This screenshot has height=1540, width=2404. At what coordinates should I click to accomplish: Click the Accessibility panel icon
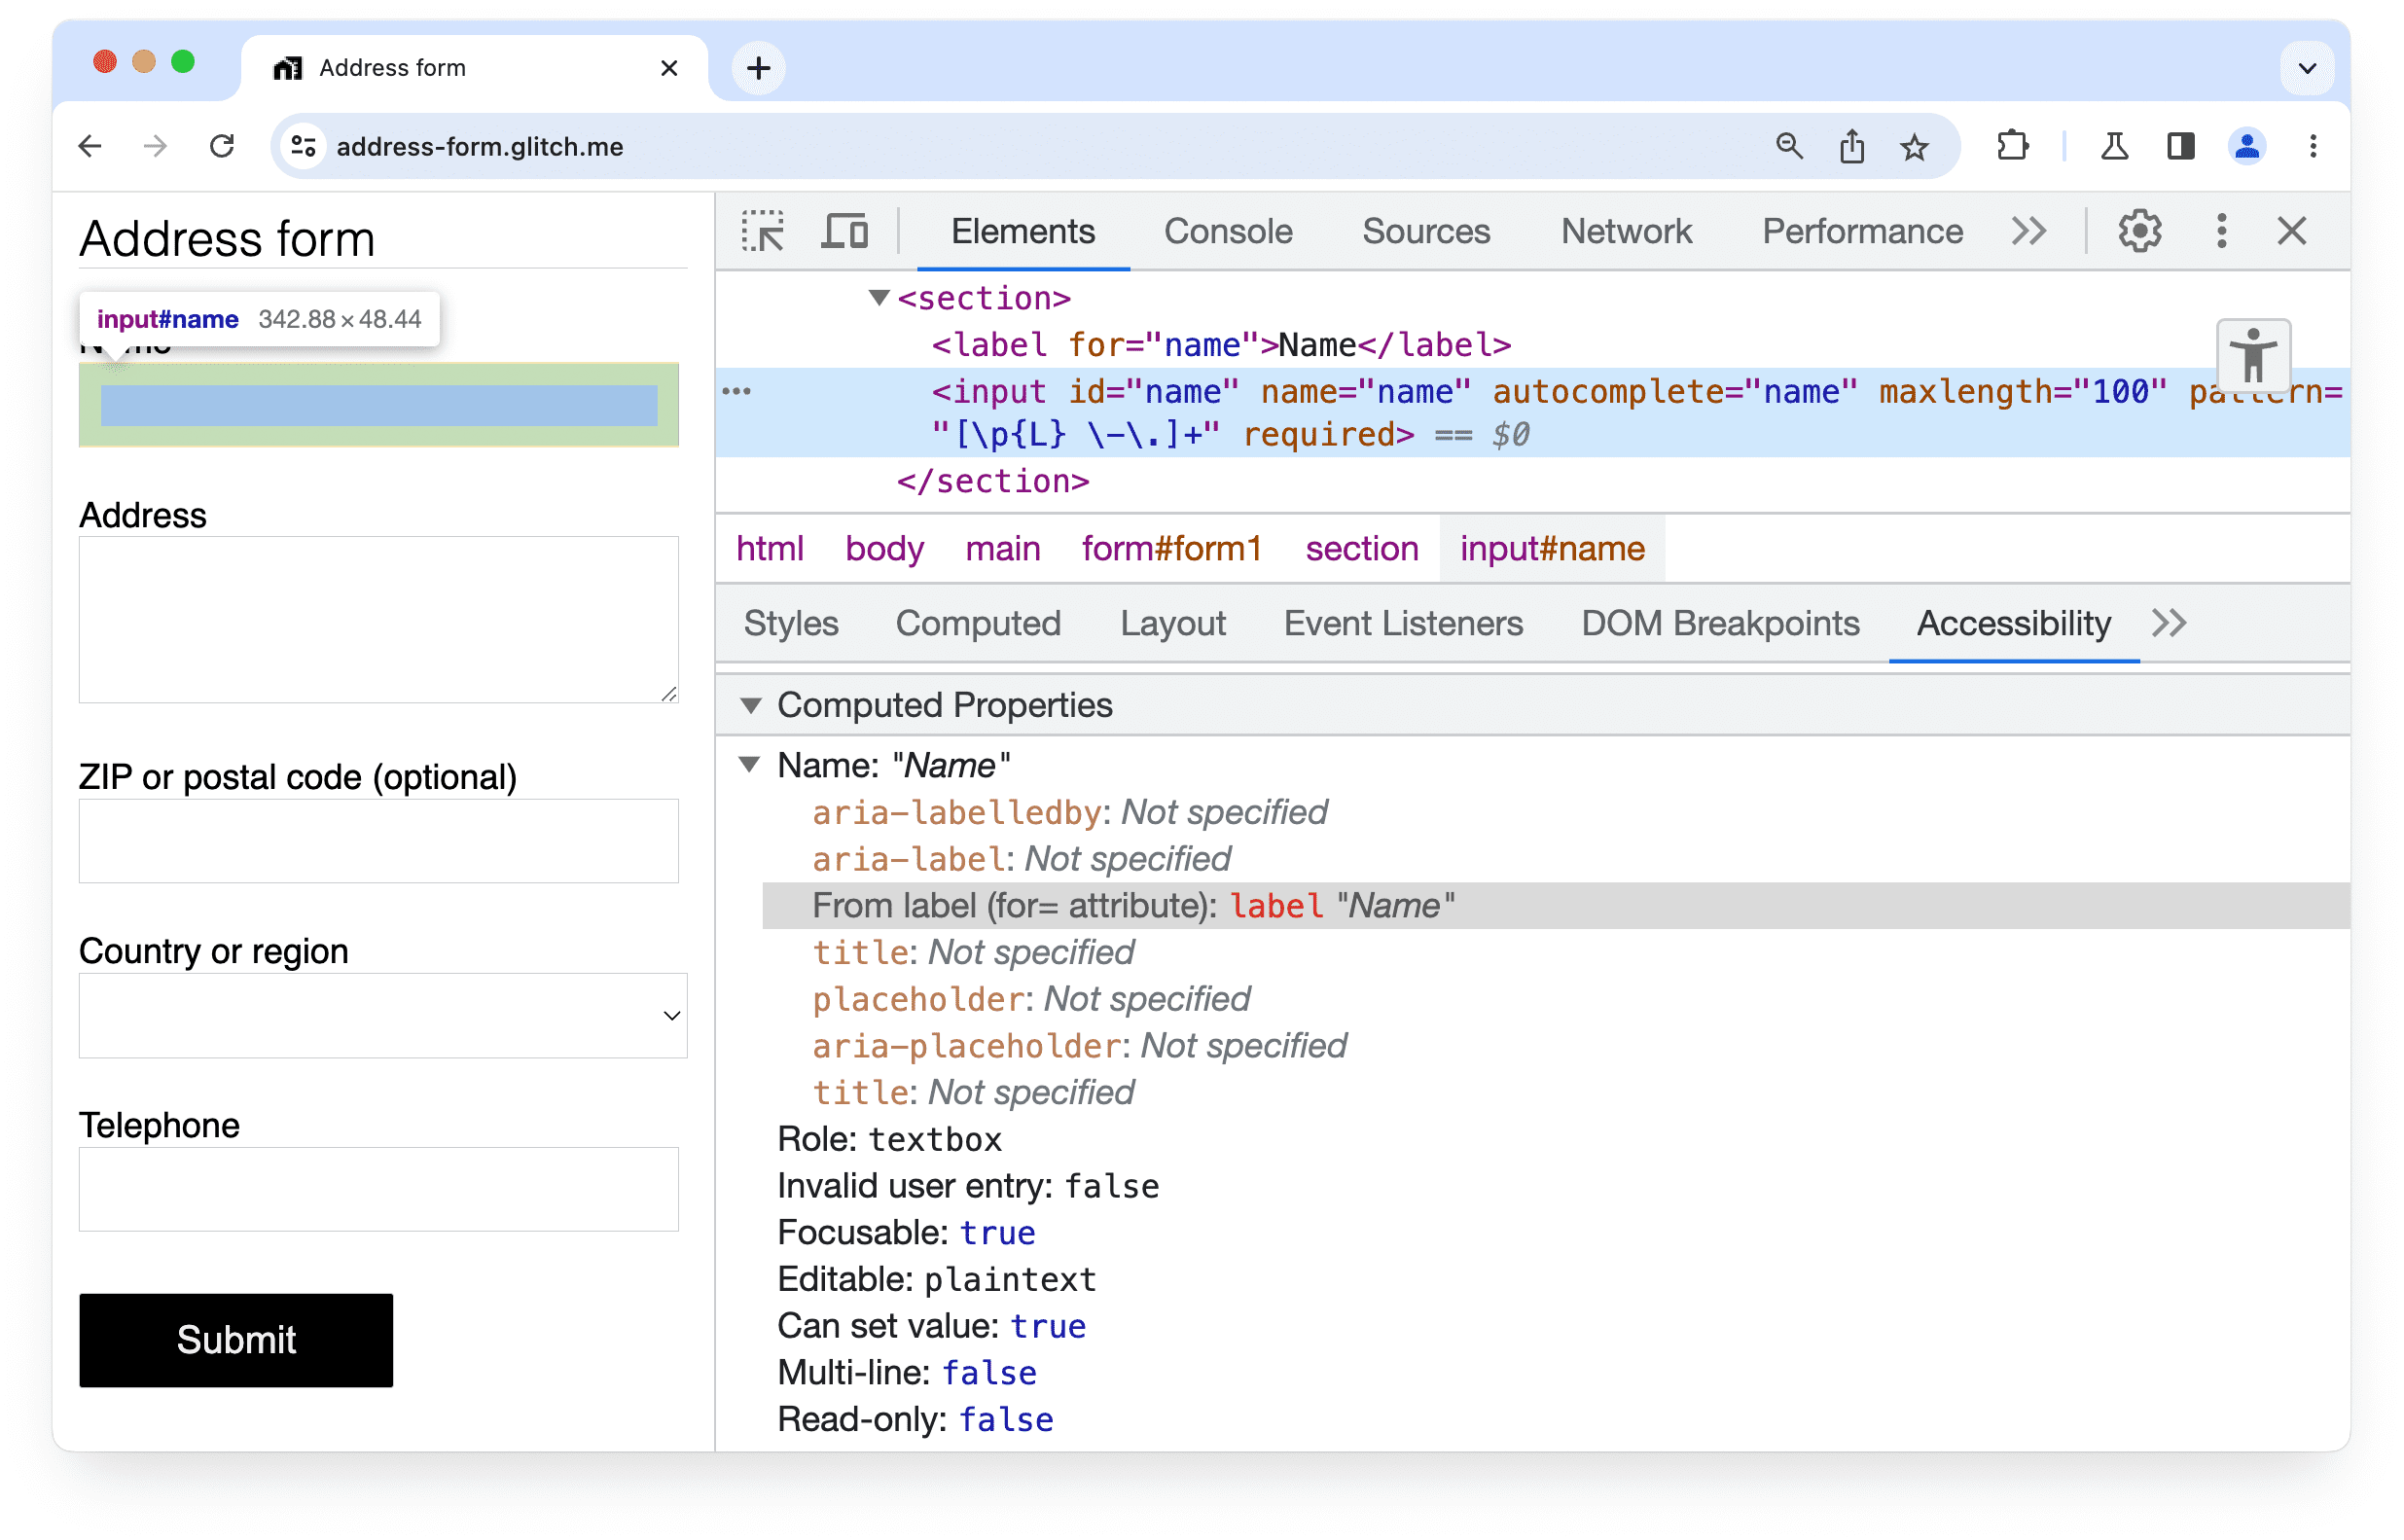tap(2257, 352)
